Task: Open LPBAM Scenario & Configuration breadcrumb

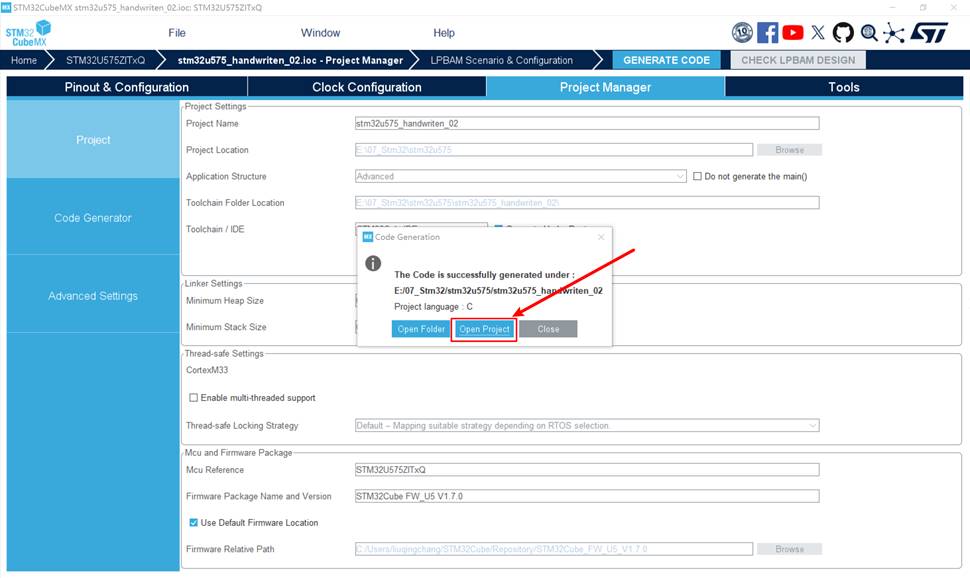Action: coord(502,60)
